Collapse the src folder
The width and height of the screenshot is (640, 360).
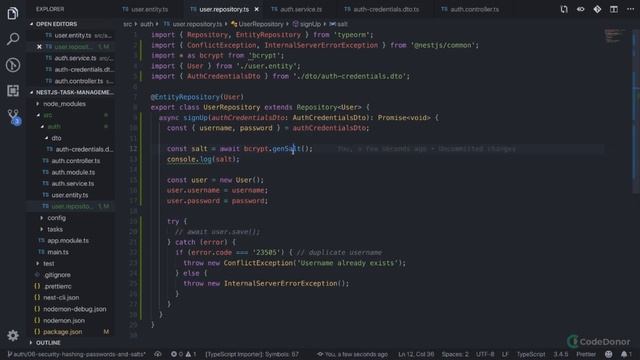(48, 116)
